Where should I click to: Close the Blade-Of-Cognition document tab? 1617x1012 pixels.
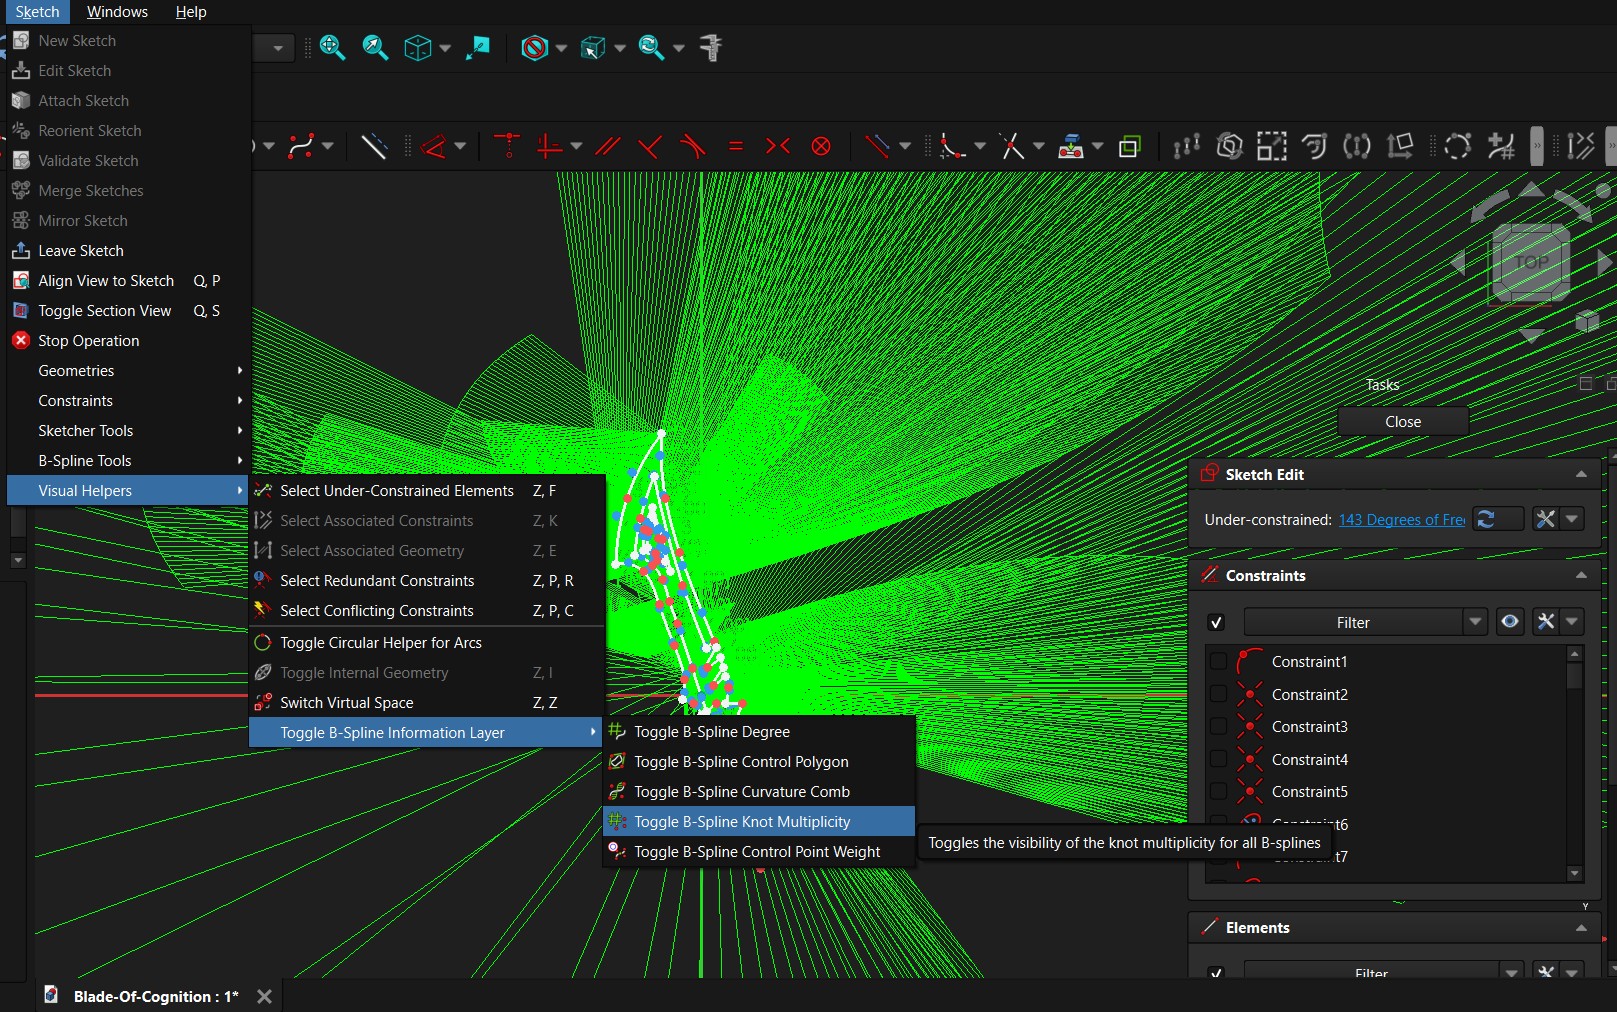[x=264, y=996]
